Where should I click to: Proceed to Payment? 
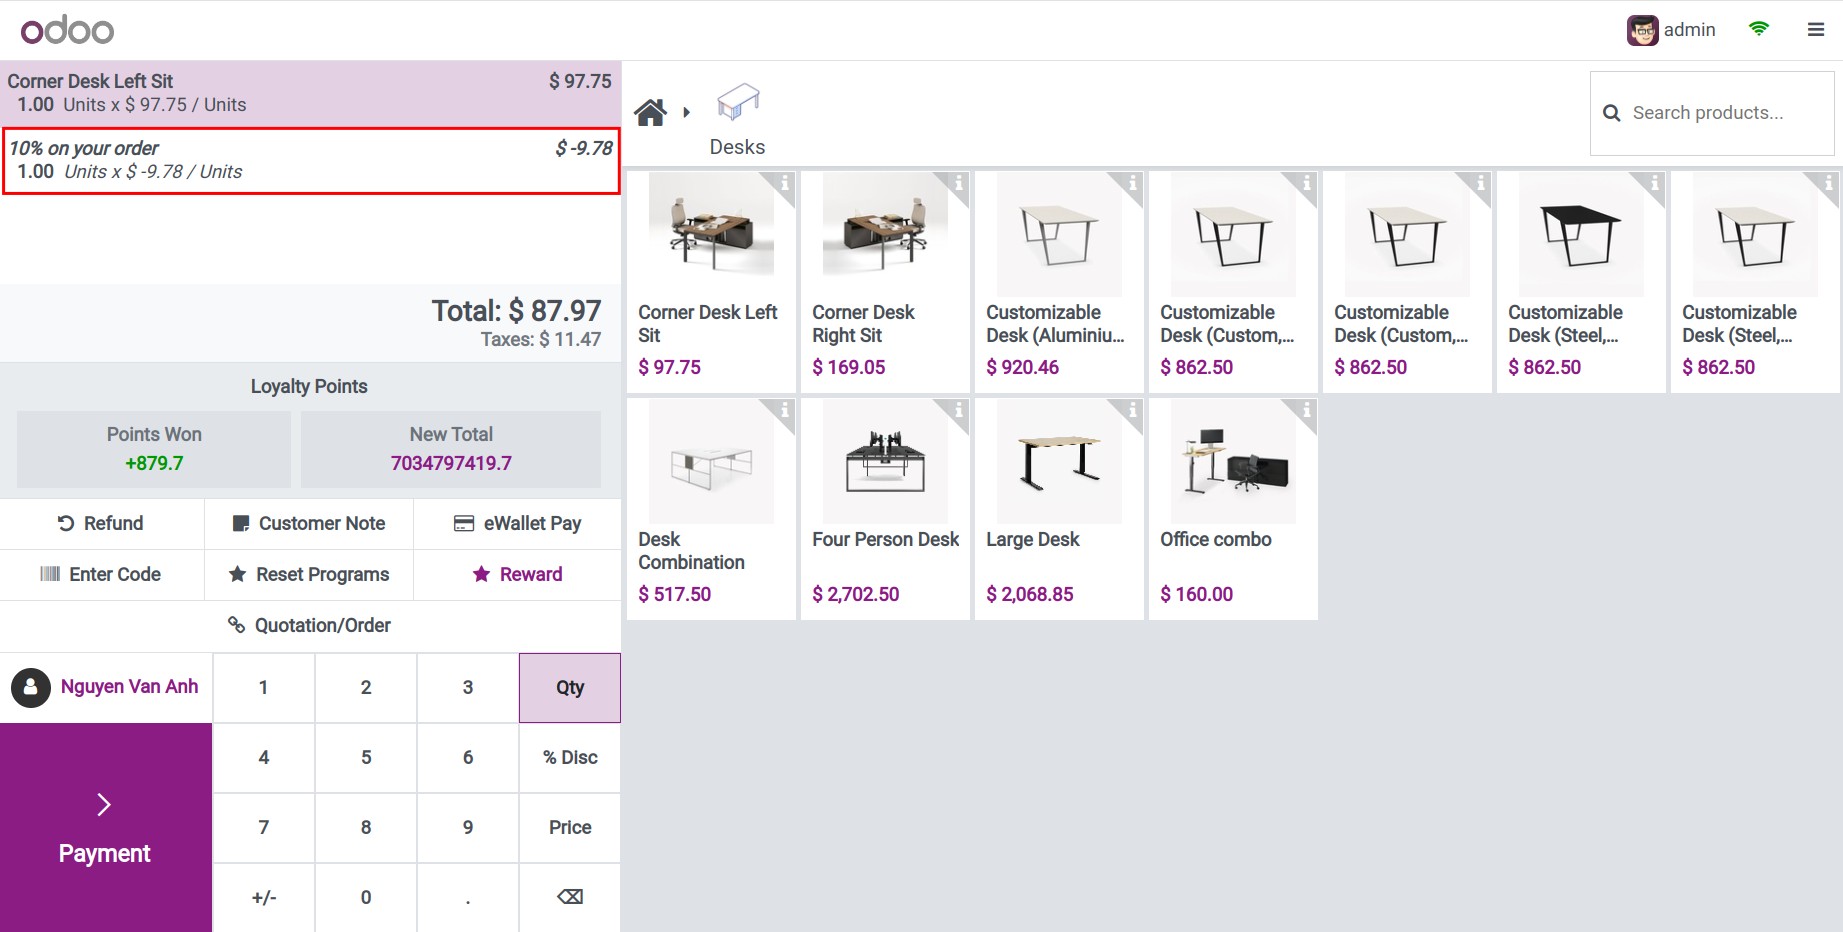click(105, 828)
